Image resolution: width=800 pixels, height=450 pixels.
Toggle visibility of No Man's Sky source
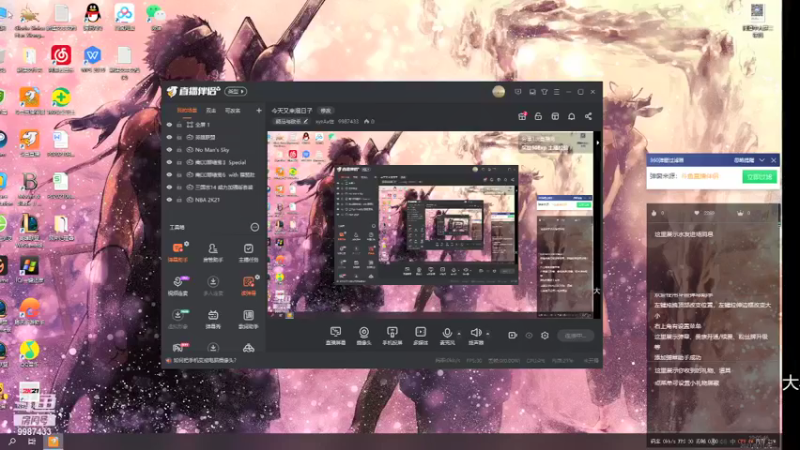[x=169, y=150]
